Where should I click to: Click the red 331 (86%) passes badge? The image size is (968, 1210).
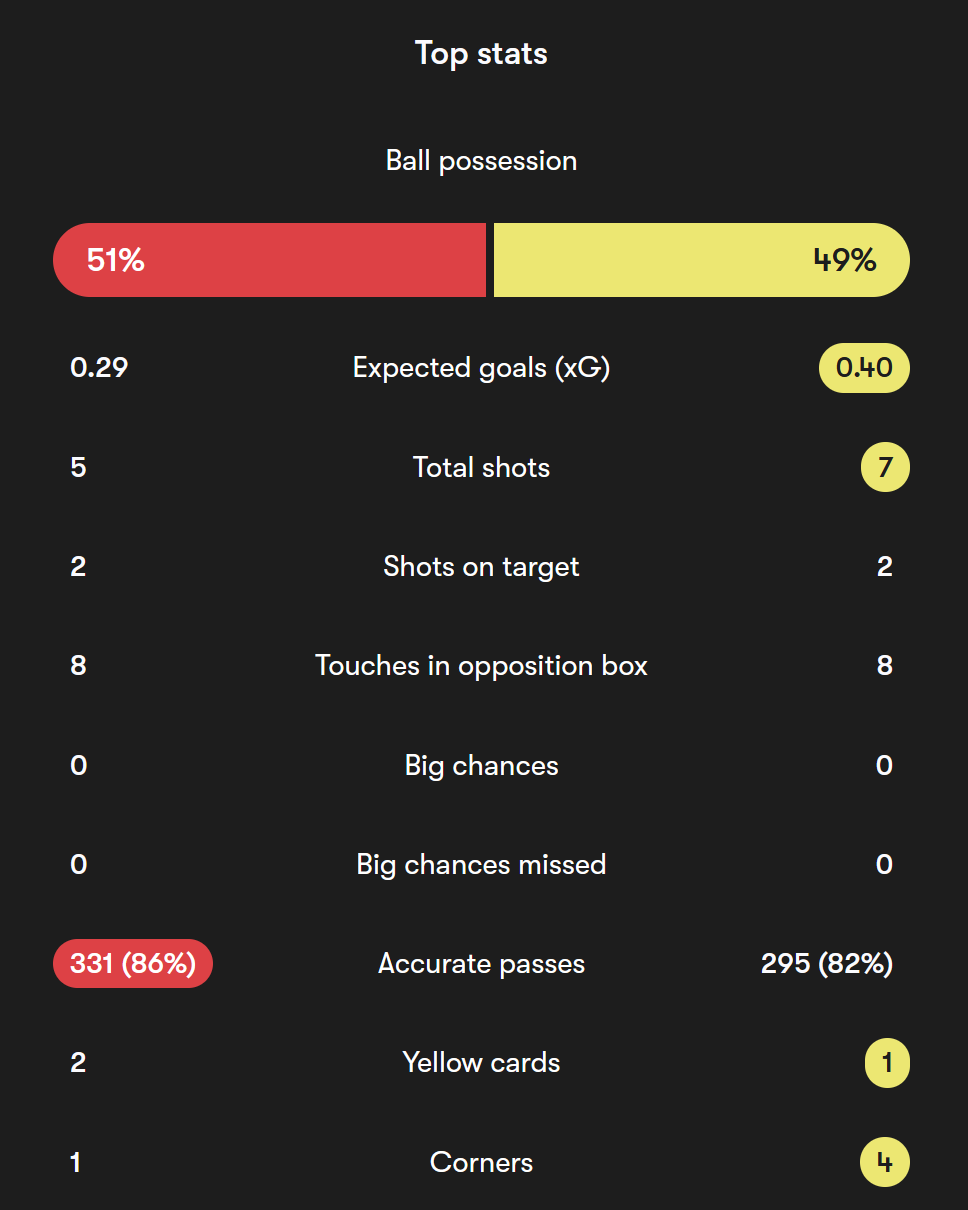(x=133, y=964)
